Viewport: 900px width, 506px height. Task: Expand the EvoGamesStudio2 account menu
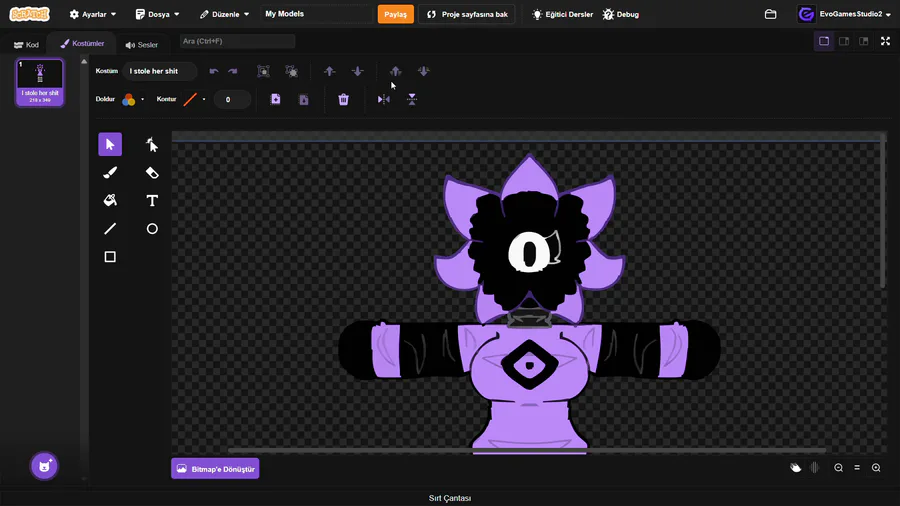844,14
